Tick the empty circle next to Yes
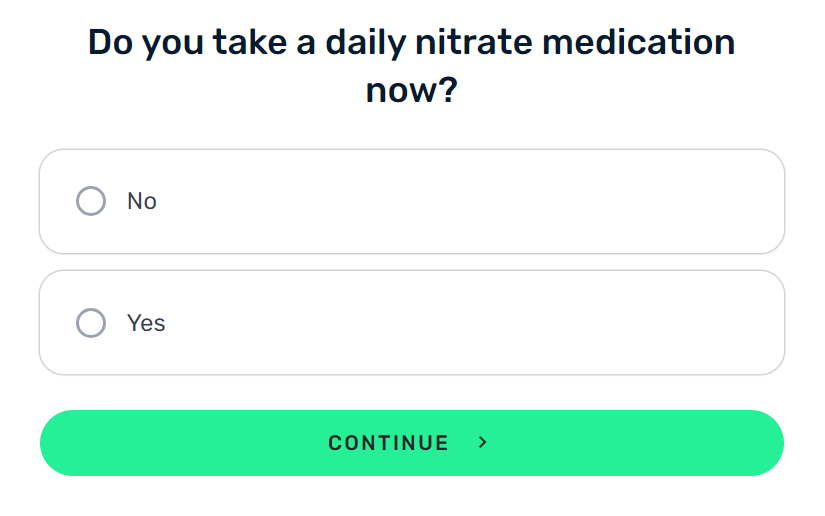This screenshot has width=825, height=516. coord(91,322)
